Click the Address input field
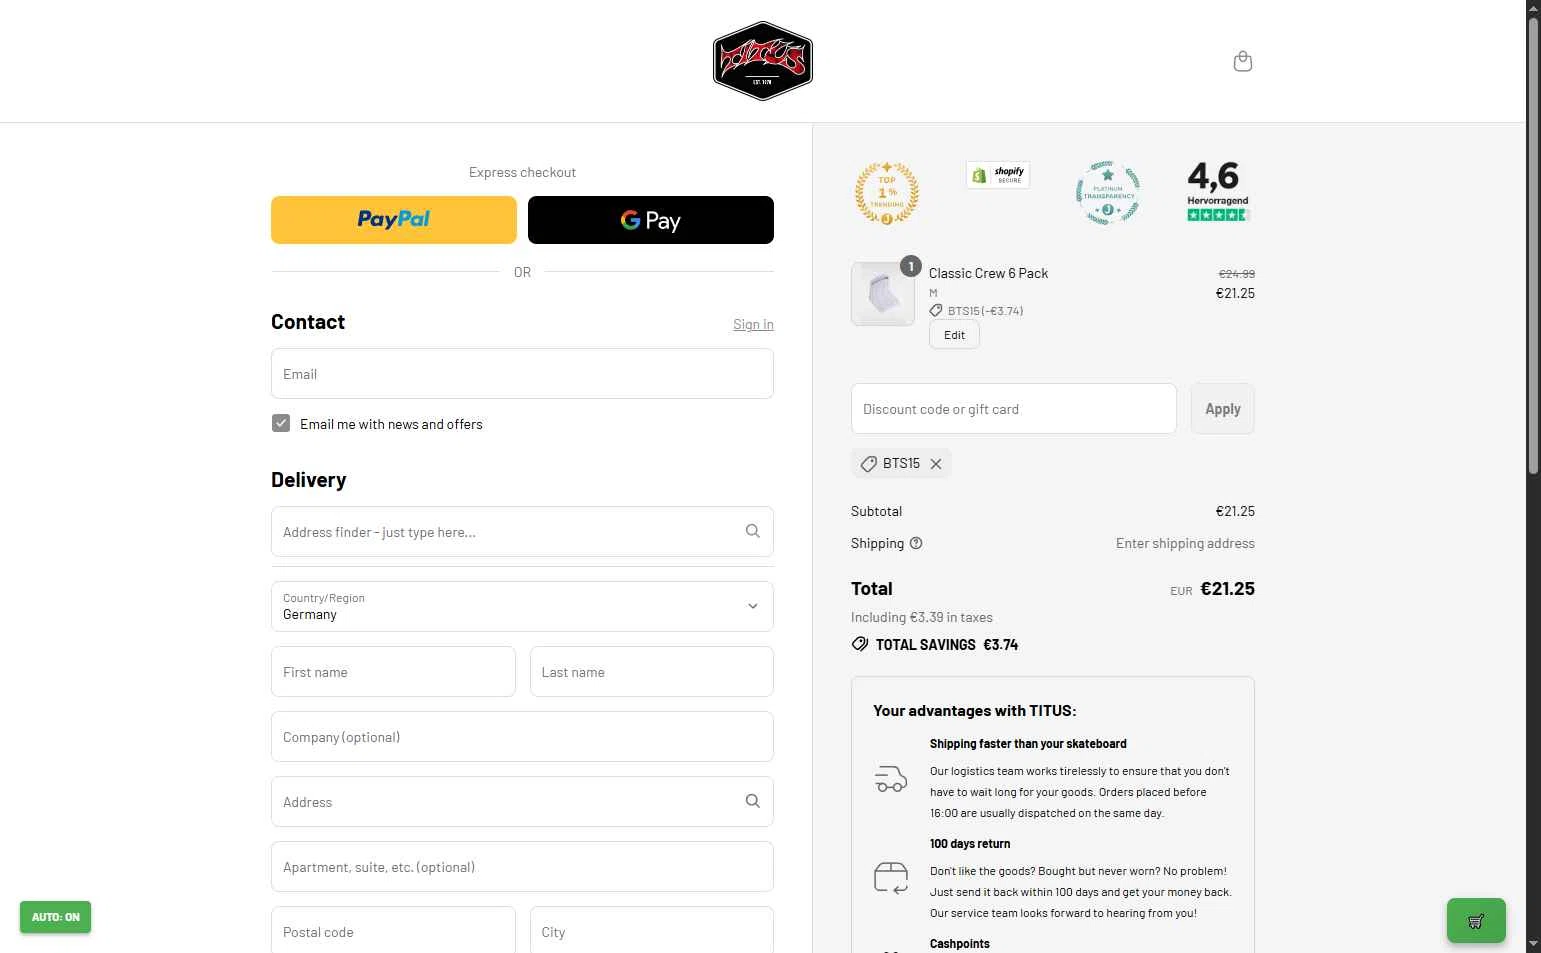 tap(522, 801)
